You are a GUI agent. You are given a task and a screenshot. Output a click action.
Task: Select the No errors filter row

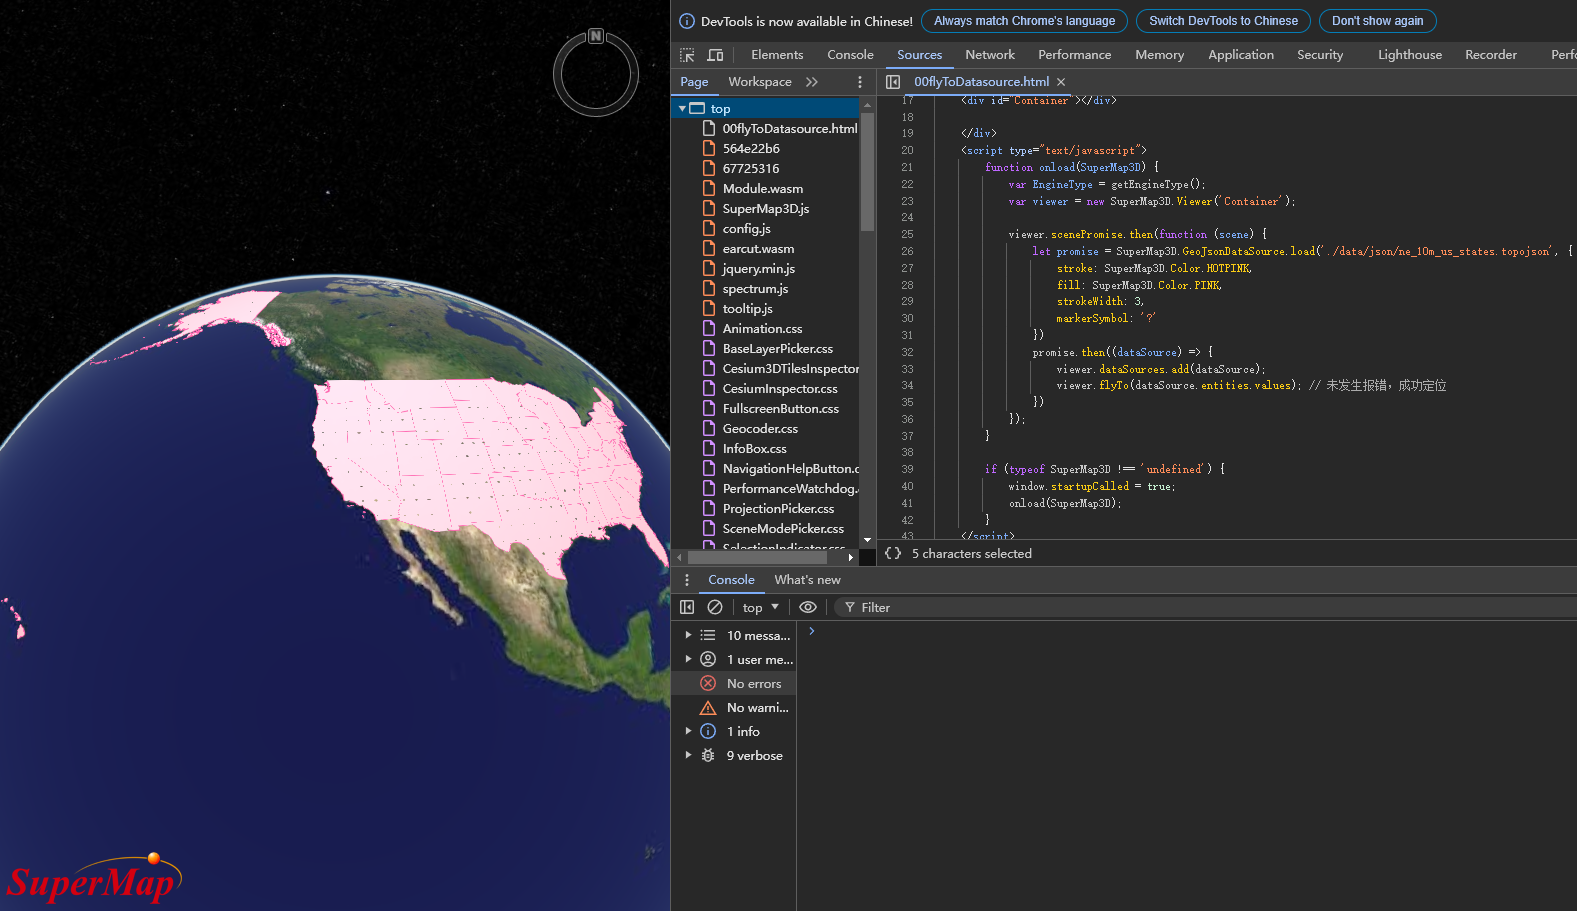click(x=734, y=684)
